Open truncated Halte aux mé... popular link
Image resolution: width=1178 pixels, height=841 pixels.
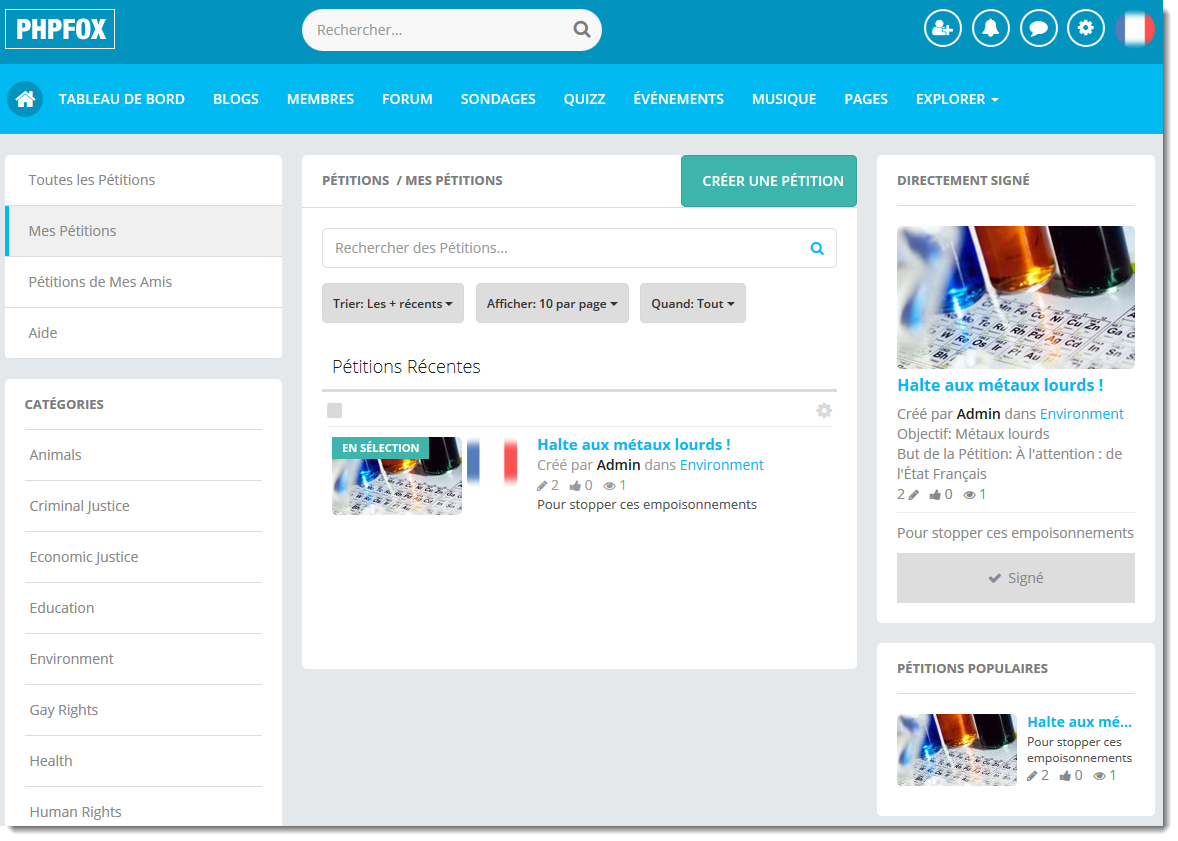tap(1079, 722)
